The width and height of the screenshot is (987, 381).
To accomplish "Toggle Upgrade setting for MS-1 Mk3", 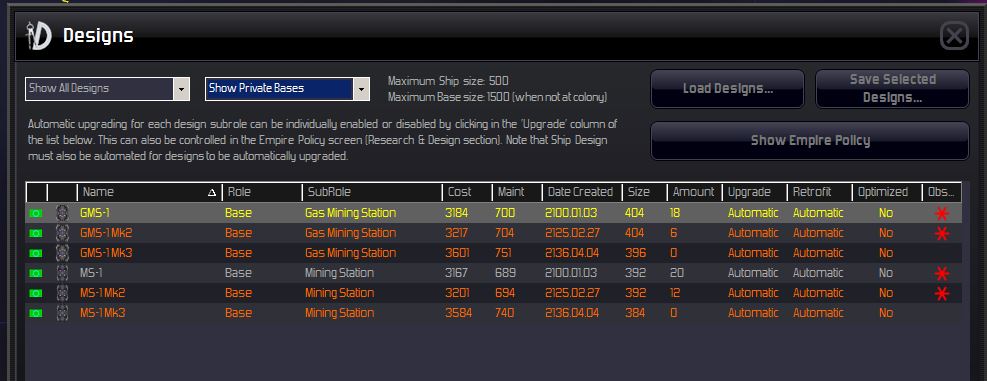I will [x=753, y=313].
